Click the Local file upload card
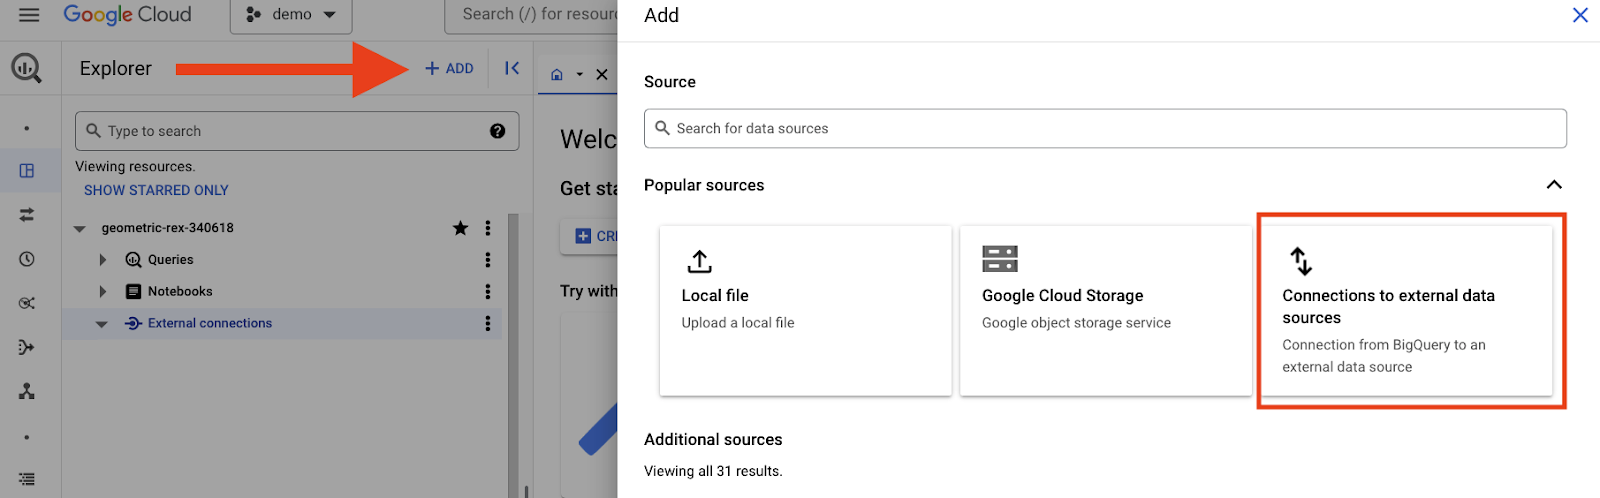 (805, 310)
